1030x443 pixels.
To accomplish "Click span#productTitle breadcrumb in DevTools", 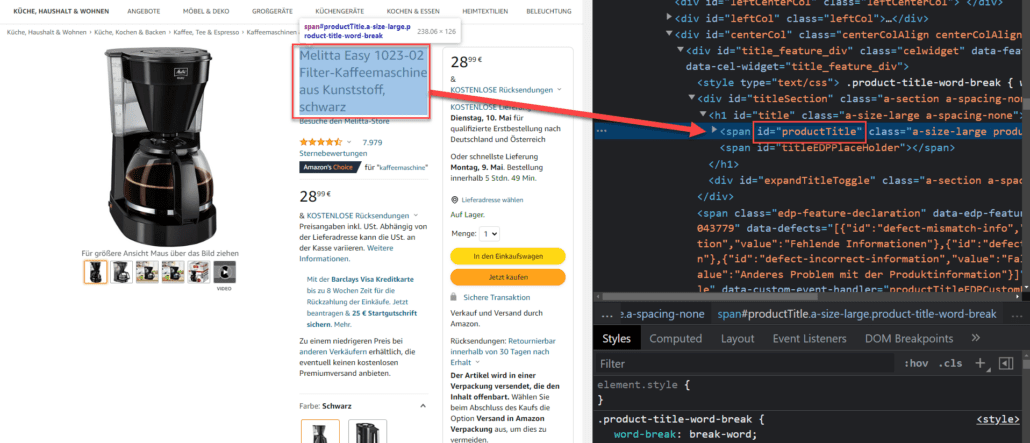I will click(x=857, y=314).
